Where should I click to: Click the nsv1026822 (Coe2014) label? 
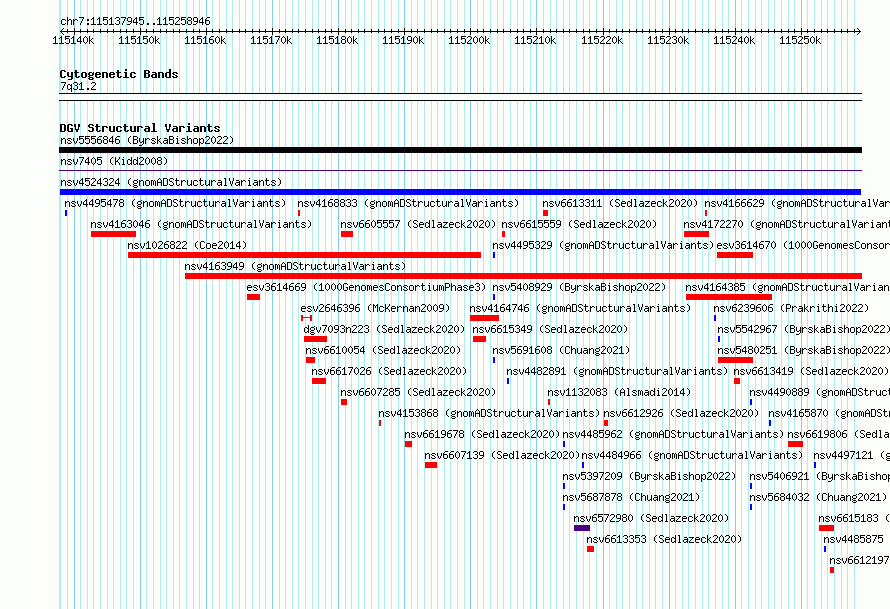coord(187,245)
